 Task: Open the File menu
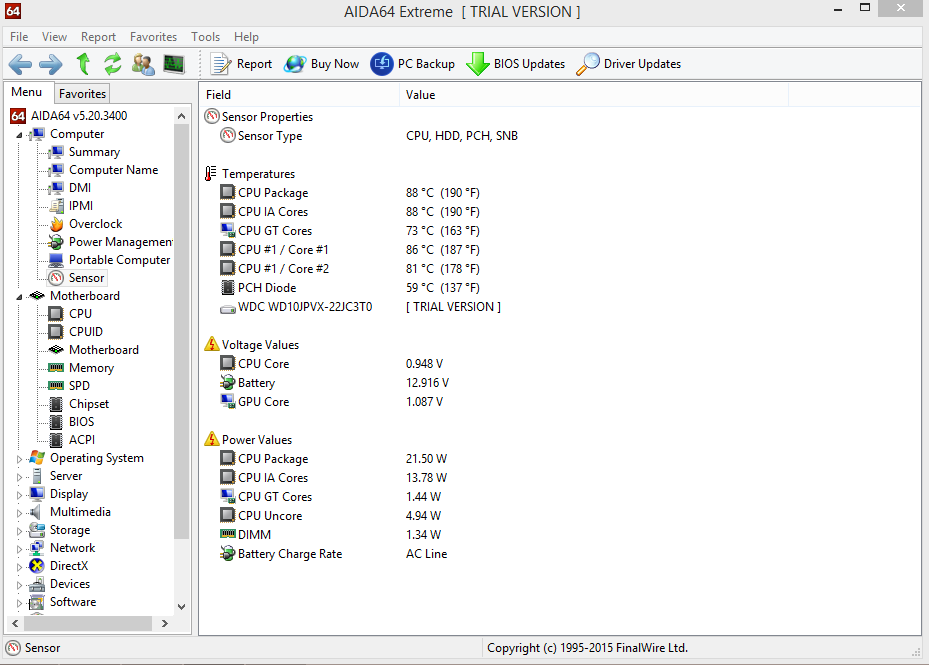tap(19, 37)
